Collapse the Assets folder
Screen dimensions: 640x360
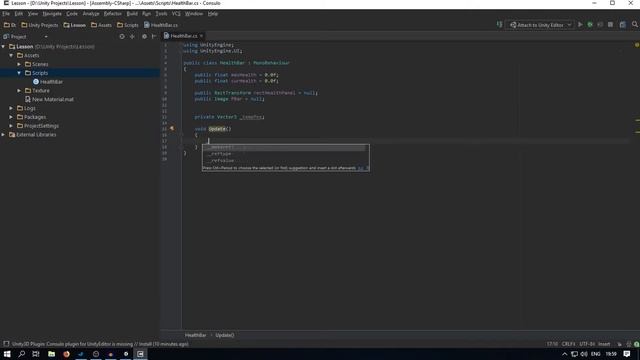(x=11, y=55)
